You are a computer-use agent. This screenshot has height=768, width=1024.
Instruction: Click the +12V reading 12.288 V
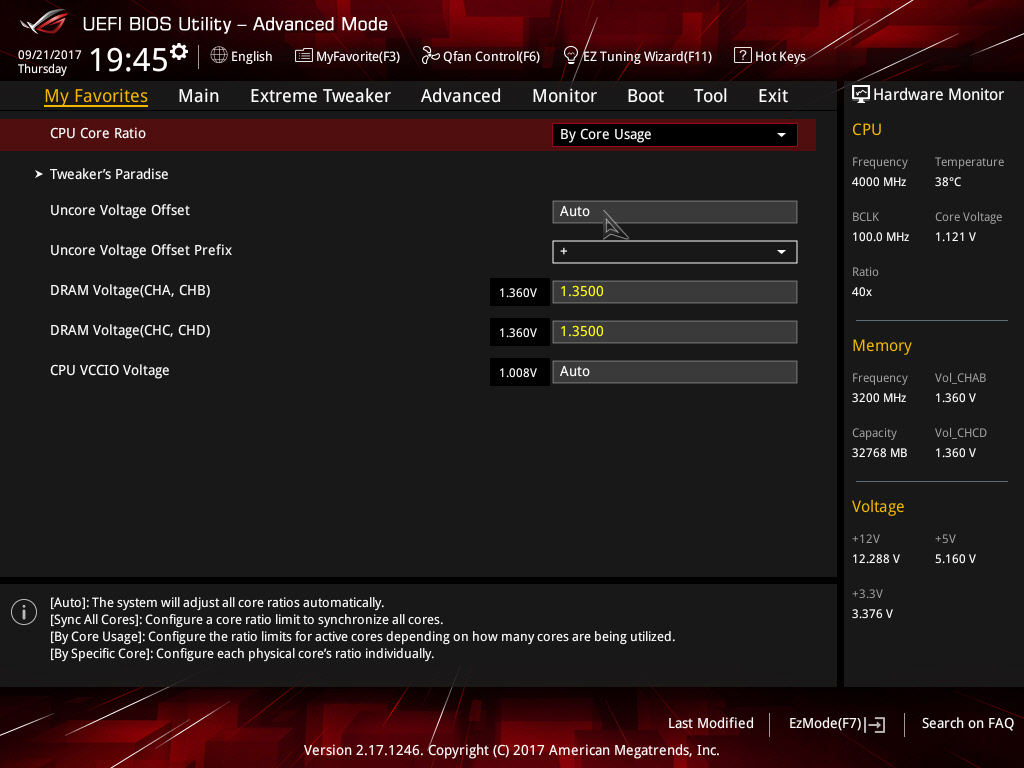coord(876,559)
